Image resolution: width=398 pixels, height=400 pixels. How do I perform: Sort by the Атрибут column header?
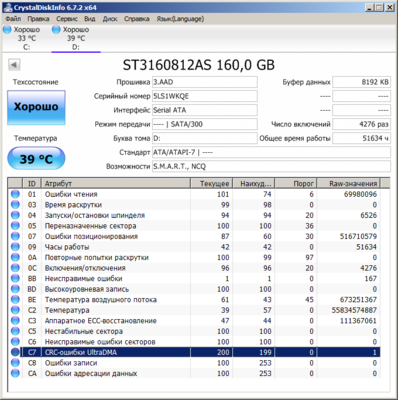(x=116, y=183)
